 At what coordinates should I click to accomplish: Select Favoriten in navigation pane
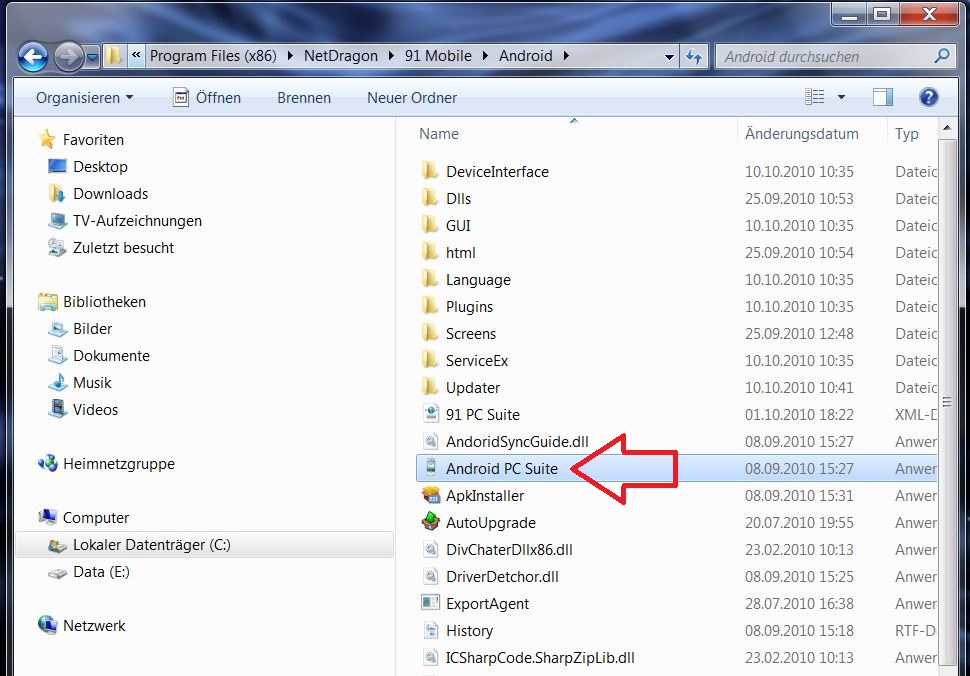[93, 140]
